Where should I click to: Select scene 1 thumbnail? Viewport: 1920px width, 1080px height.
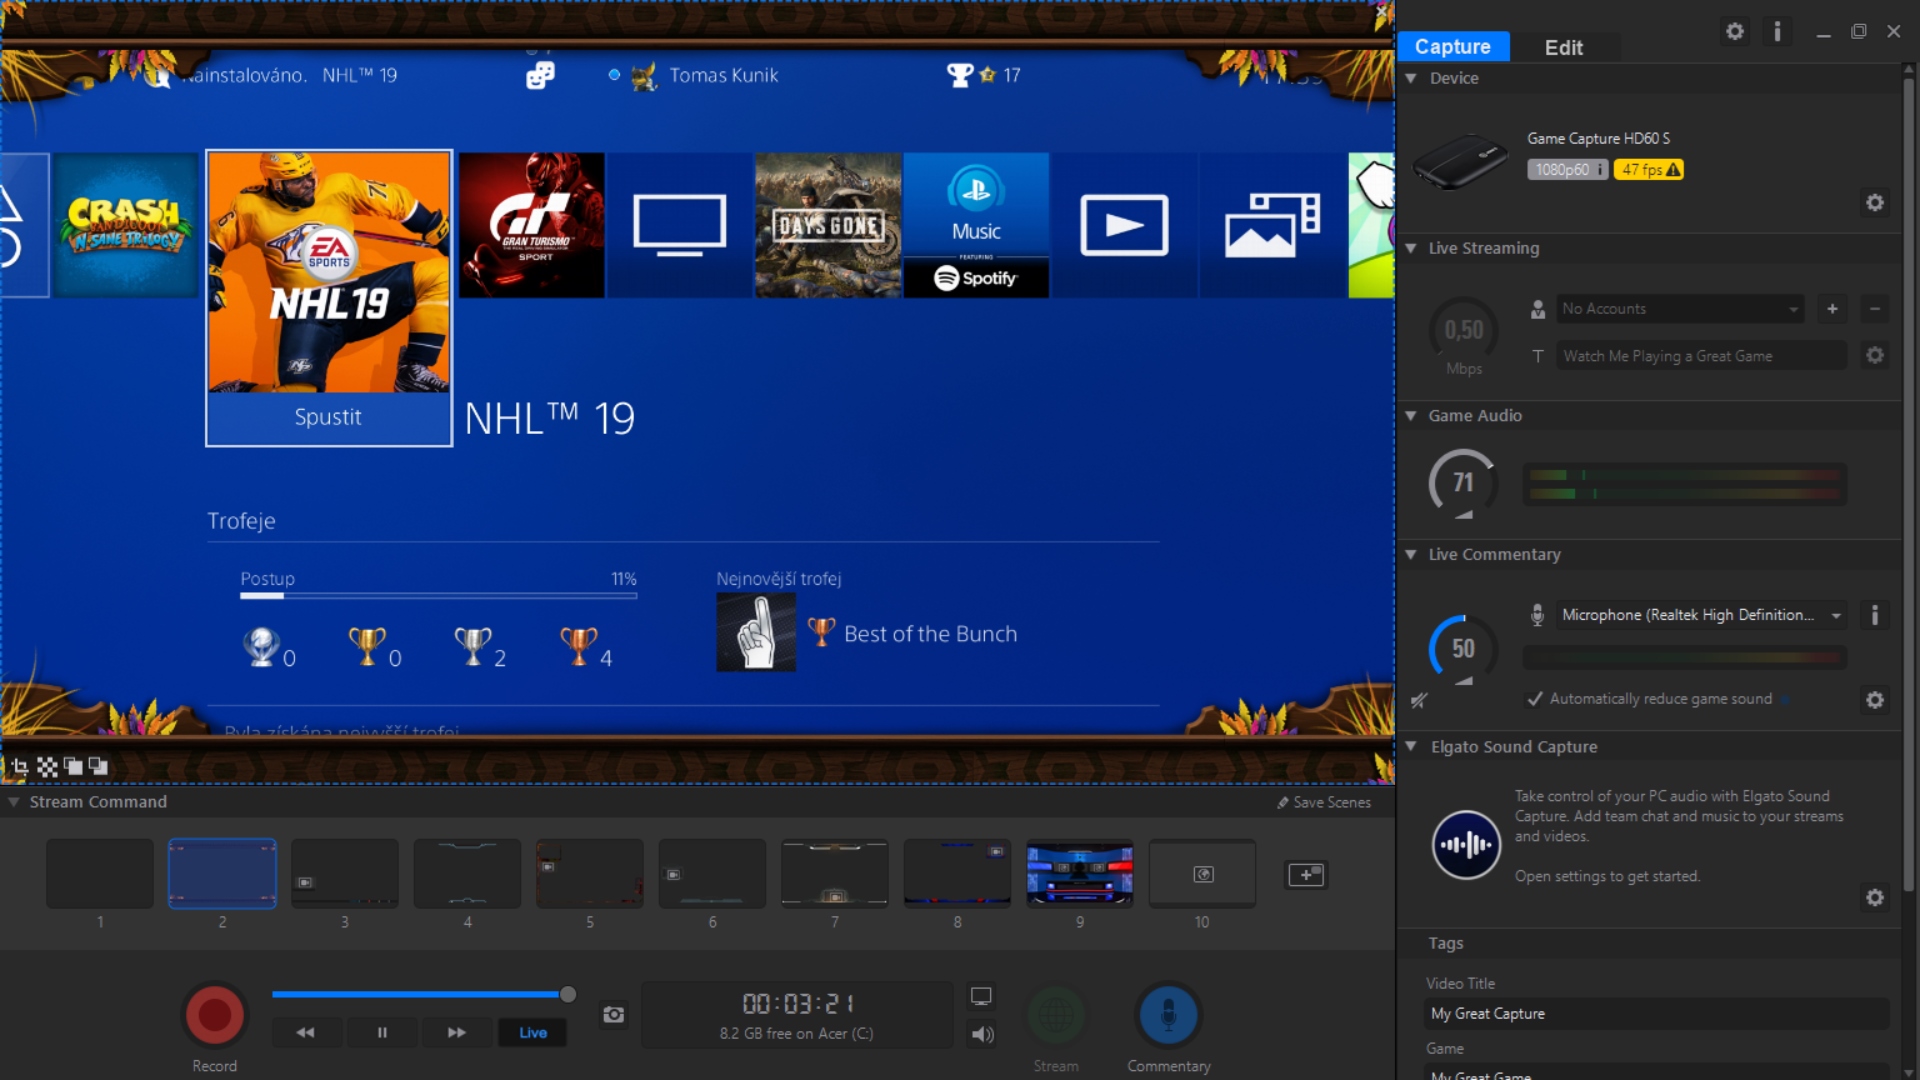[x=100, y=874]
